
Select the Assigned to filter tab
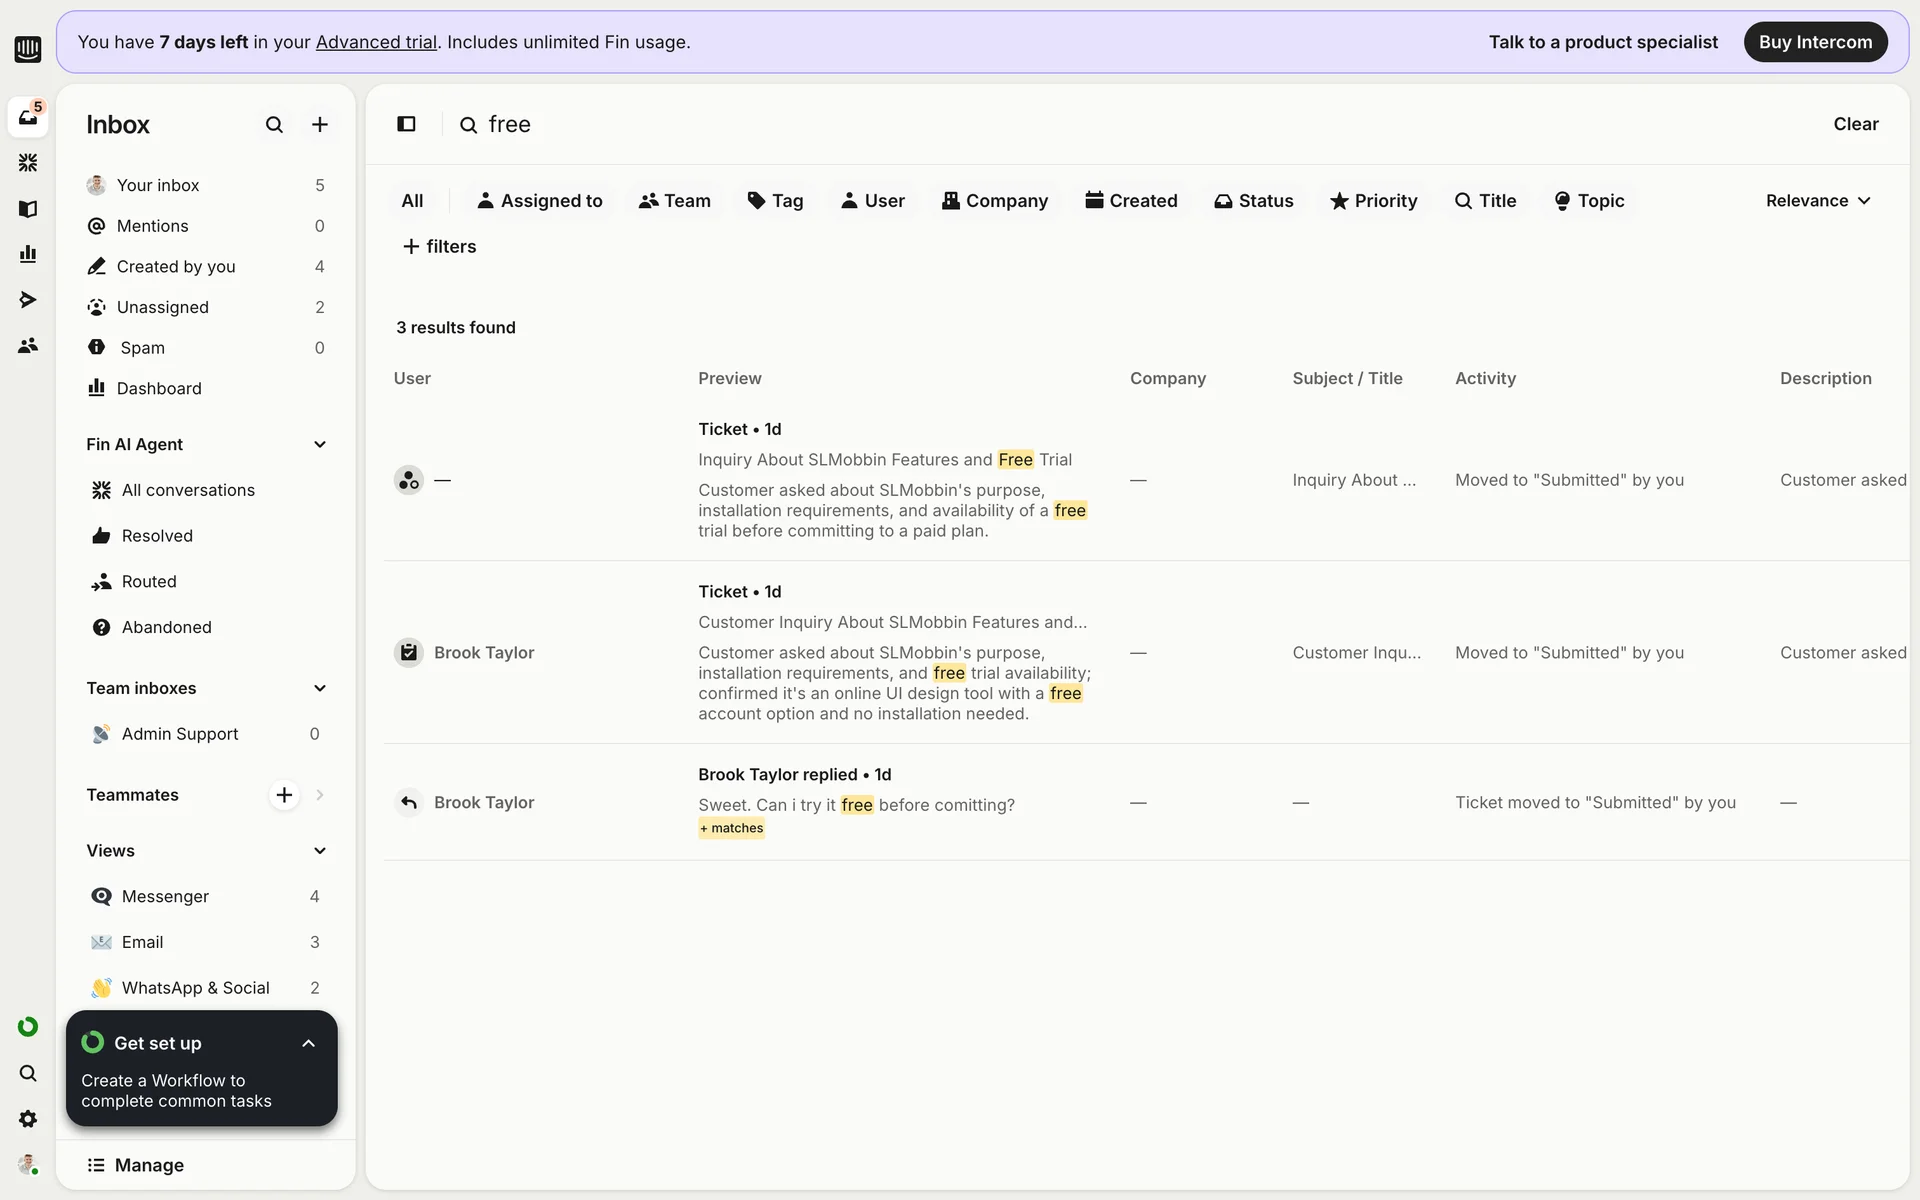pos(540,201)
